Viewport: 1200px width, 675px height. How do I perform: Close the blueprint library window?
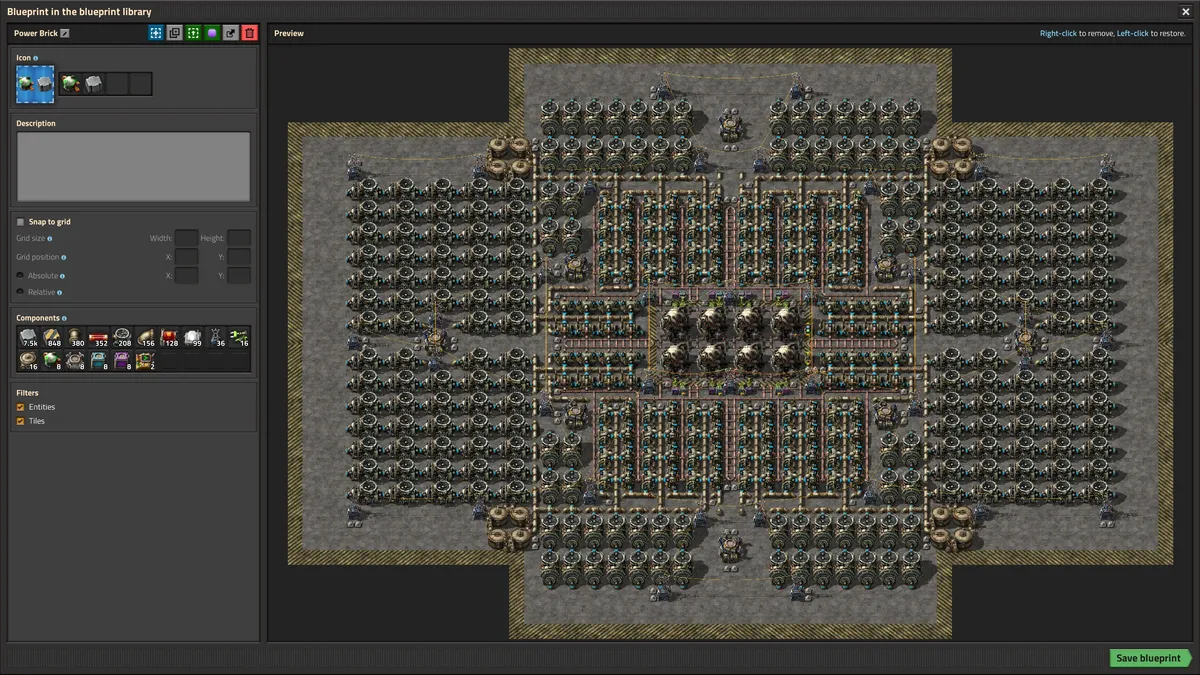(x=1186, y=11)
